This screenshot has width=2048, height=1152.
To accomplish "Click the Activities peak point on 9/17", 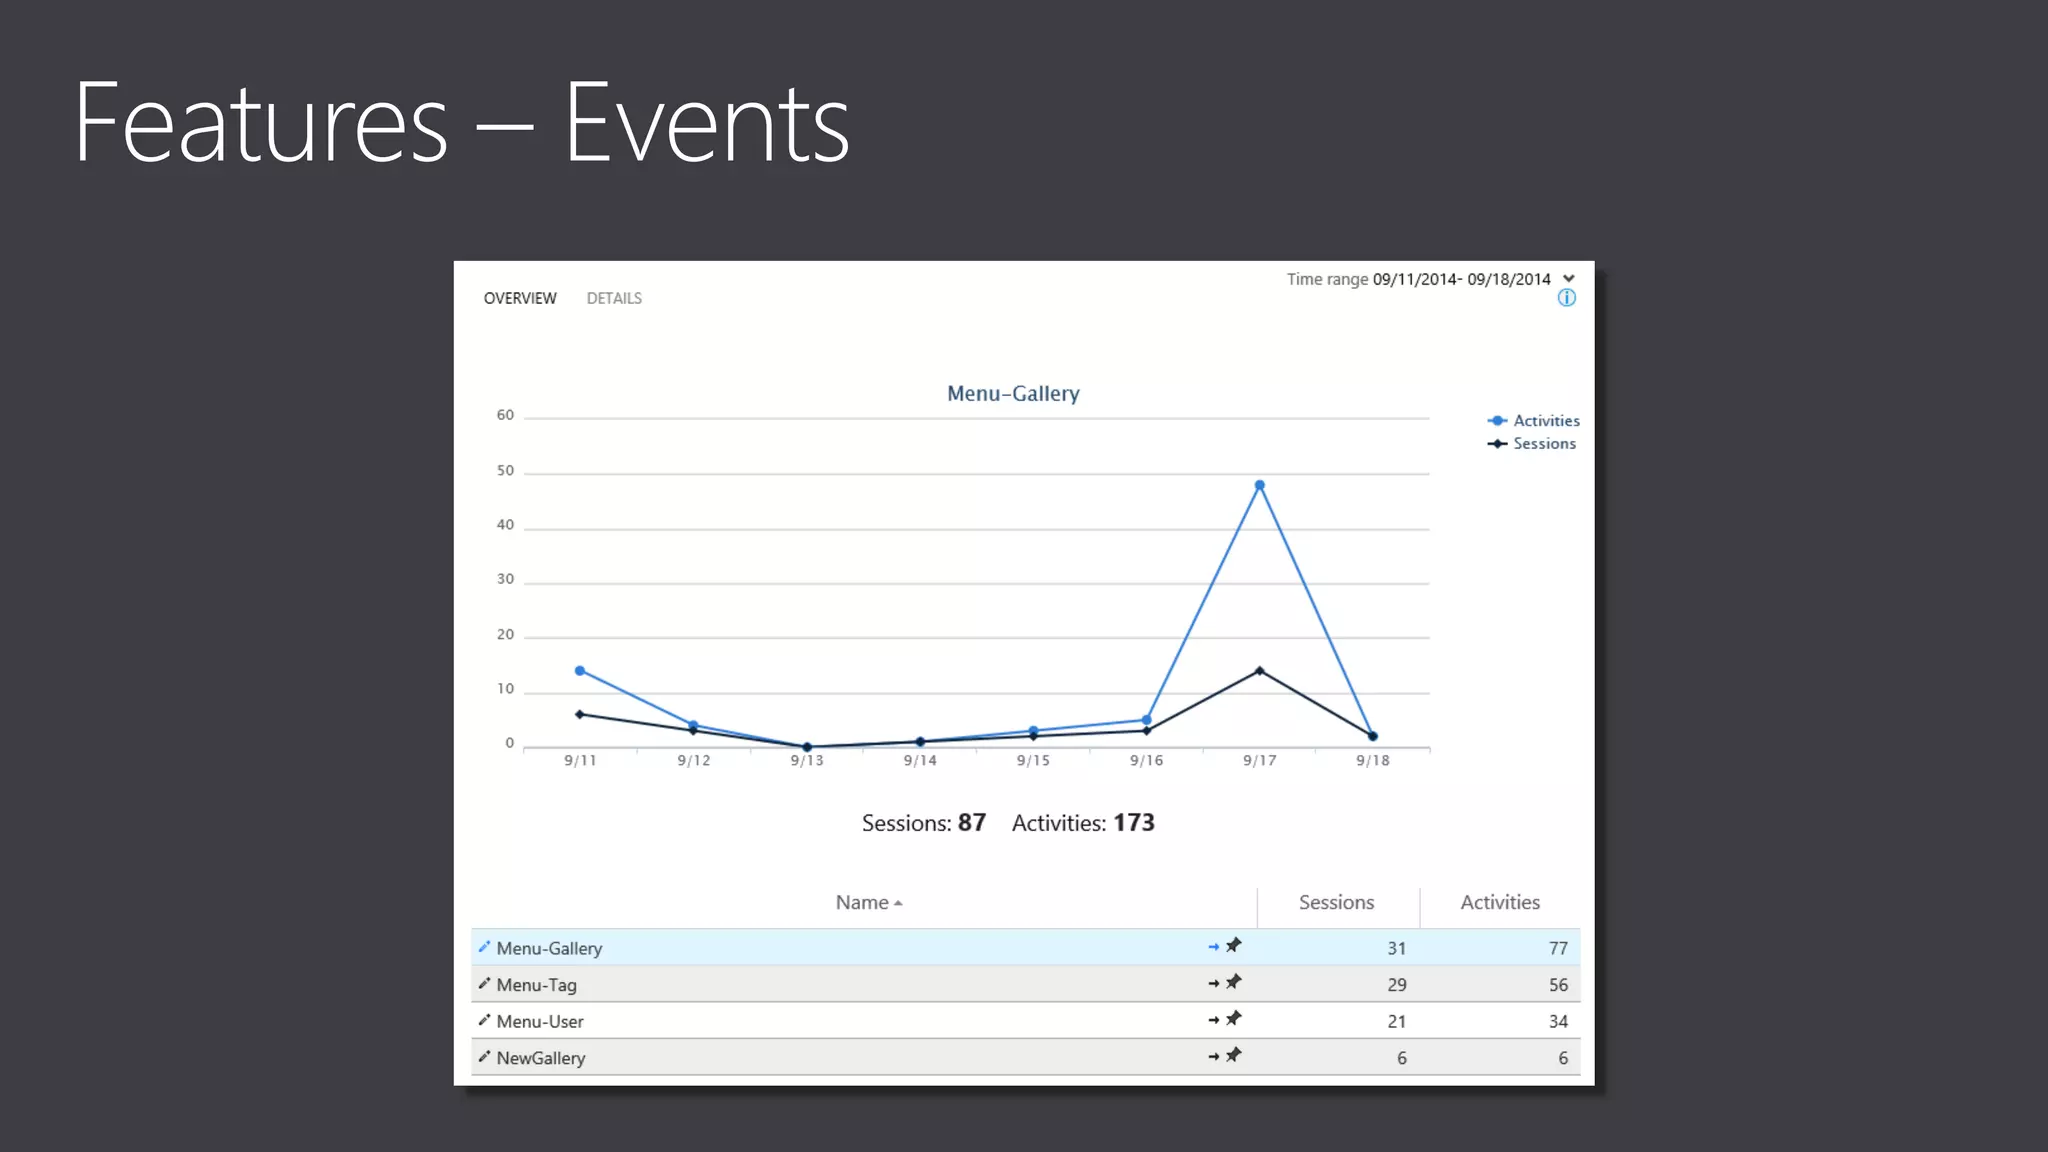I will tap(1260, 485).
